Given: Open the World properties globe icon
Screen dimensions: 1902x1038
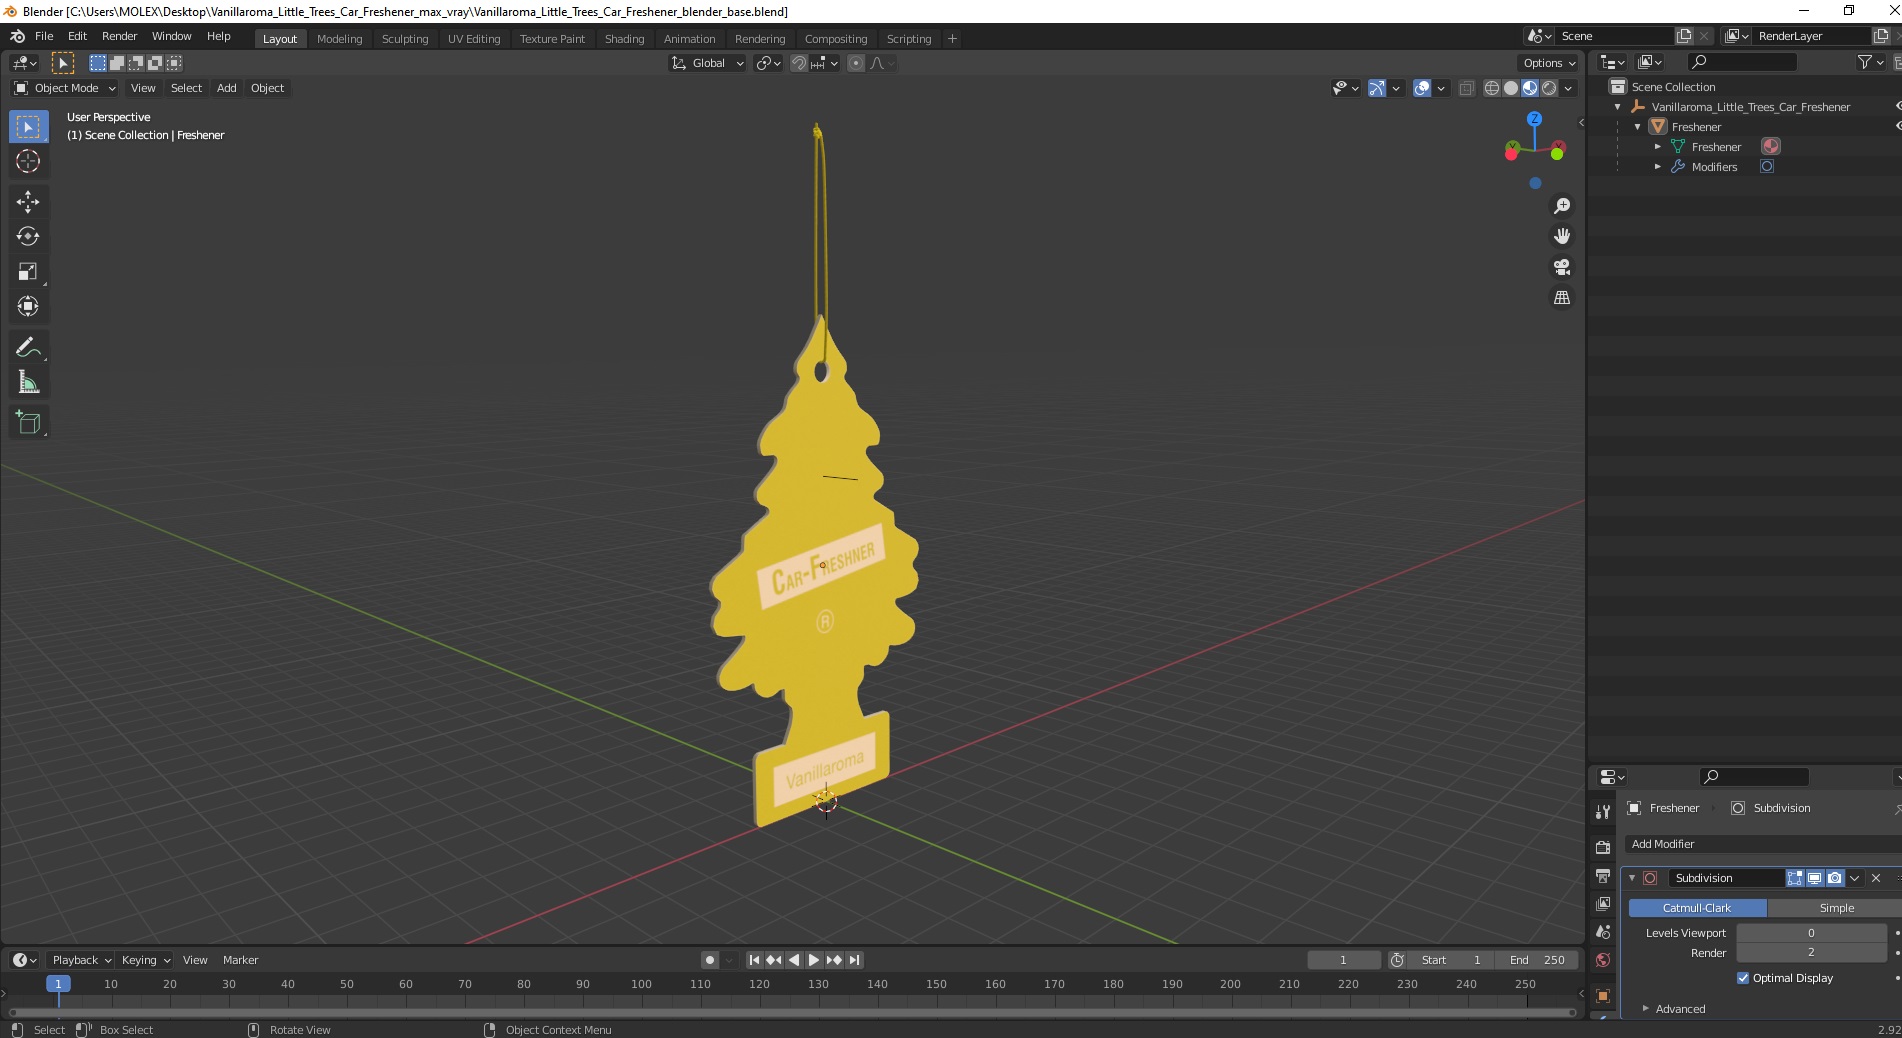Looking at the screenshot, I should (1603, 960).
